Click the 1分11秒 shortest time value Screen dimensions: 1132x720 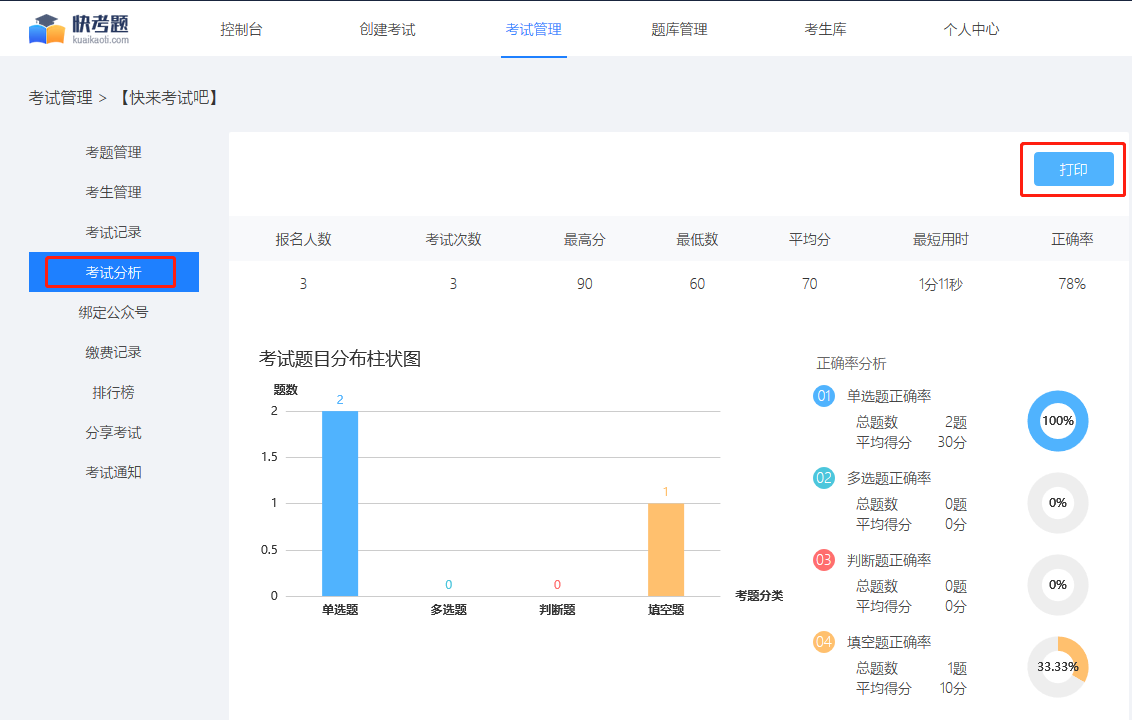pyautogui.click(x=941, y=285)
